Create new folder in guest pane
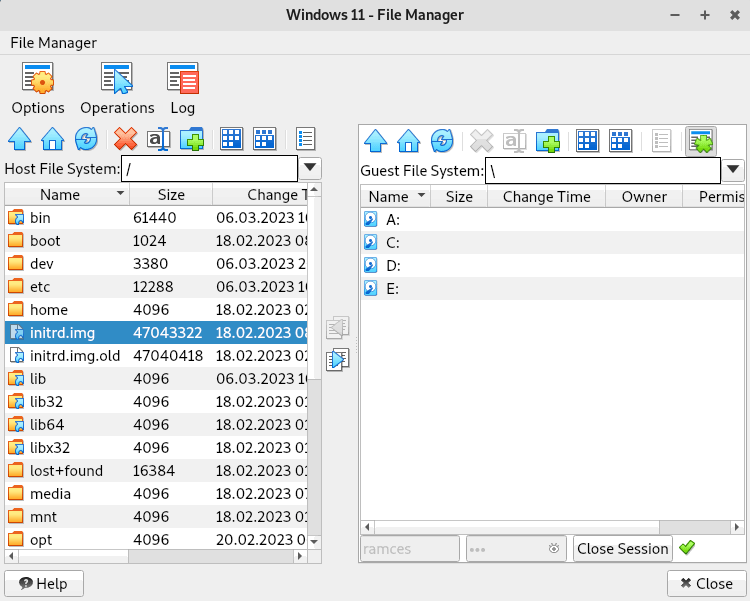This screenshot has width=750, height=601. 548,141
